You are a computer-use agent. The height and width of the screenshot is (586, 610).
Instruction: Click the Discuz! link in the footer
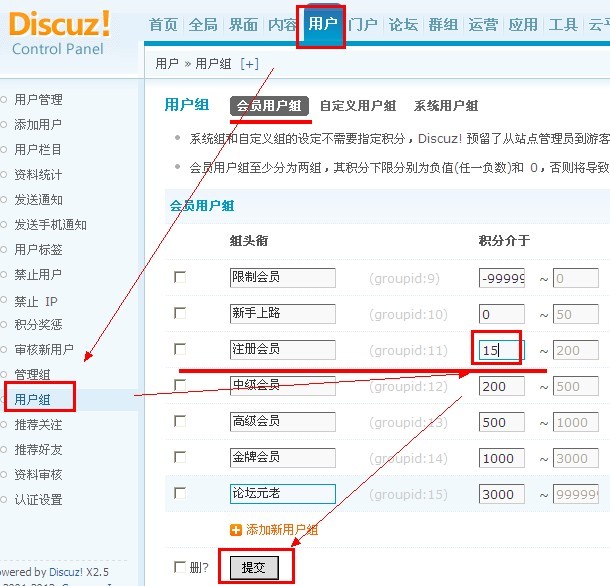66,572
